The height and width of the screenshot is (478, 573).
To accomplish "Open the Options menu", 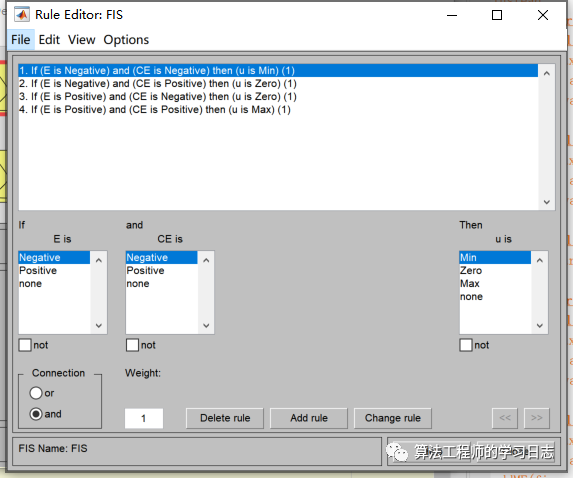I will coord(126,39).
